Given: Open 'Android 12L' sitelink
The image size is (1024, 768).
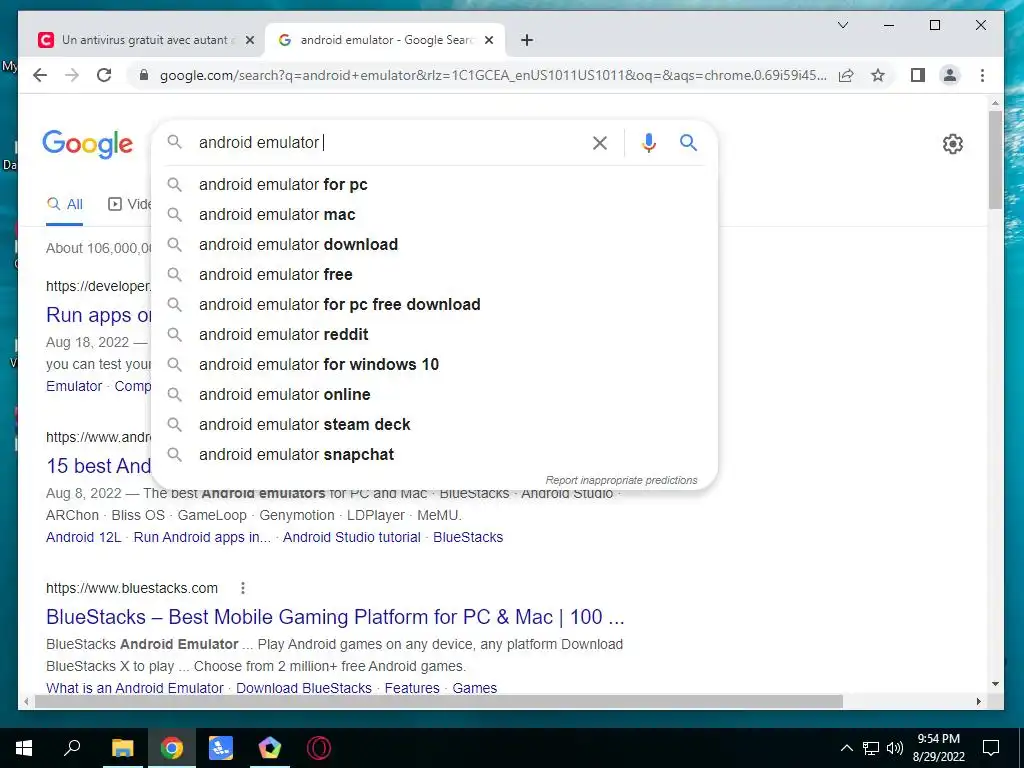Looking at the screenshot, I should [84, 537].
